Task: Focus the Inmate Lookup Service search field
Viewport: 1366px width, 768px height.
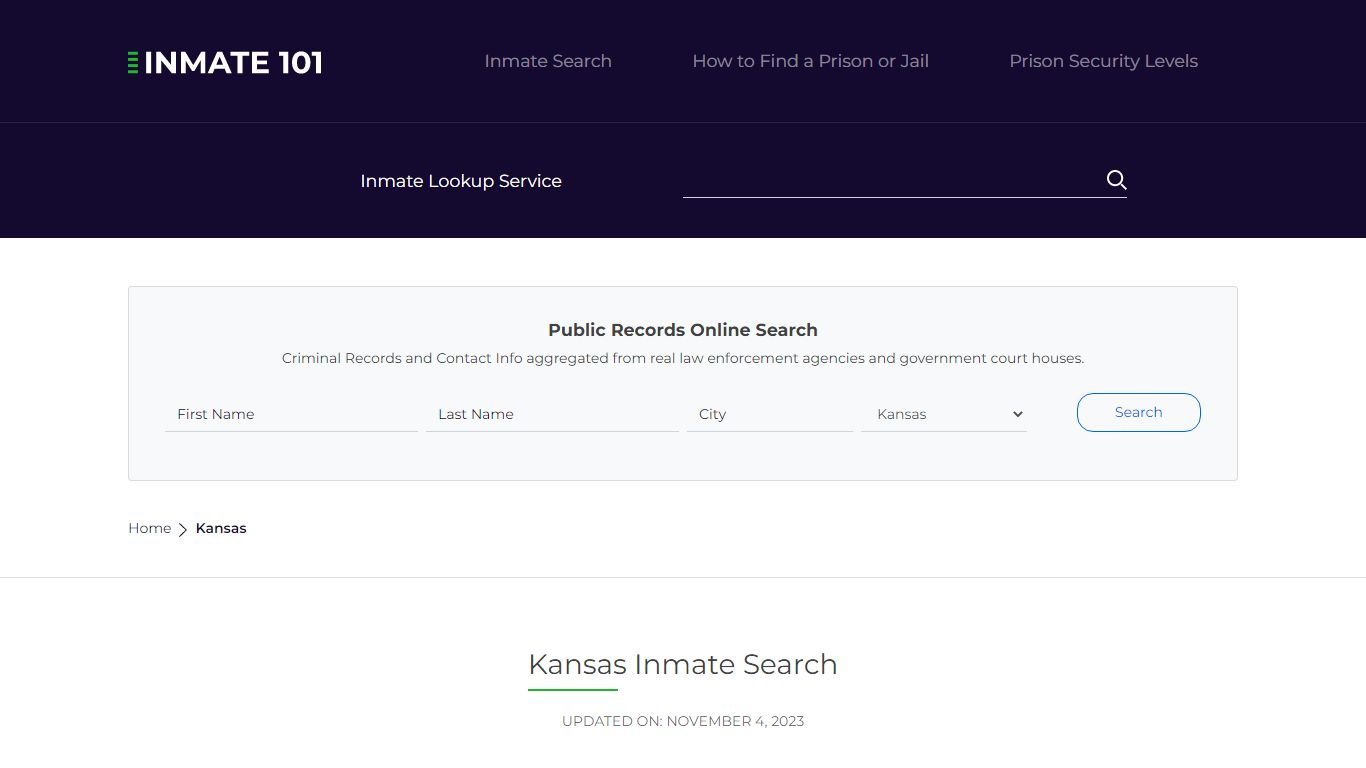Action: [890, 181]
